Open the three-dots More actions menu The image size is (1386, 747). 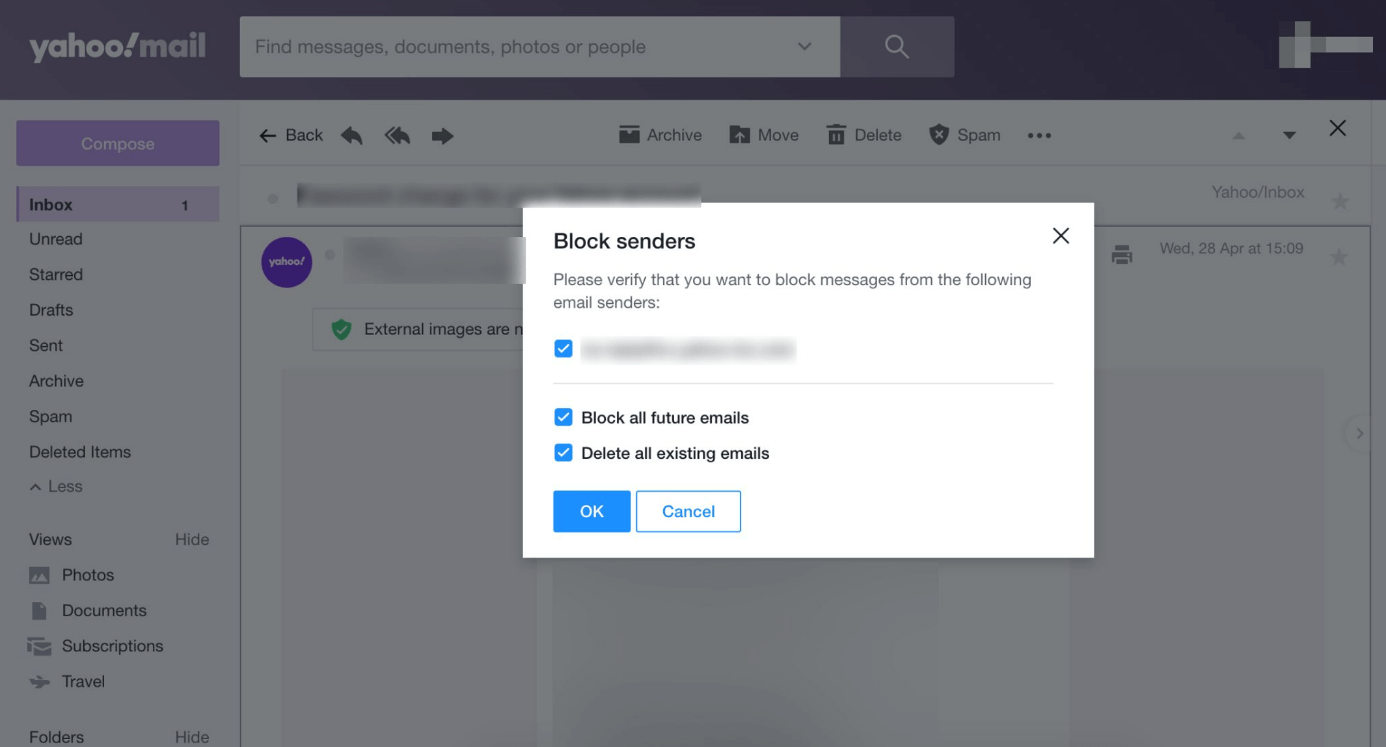1039,136
